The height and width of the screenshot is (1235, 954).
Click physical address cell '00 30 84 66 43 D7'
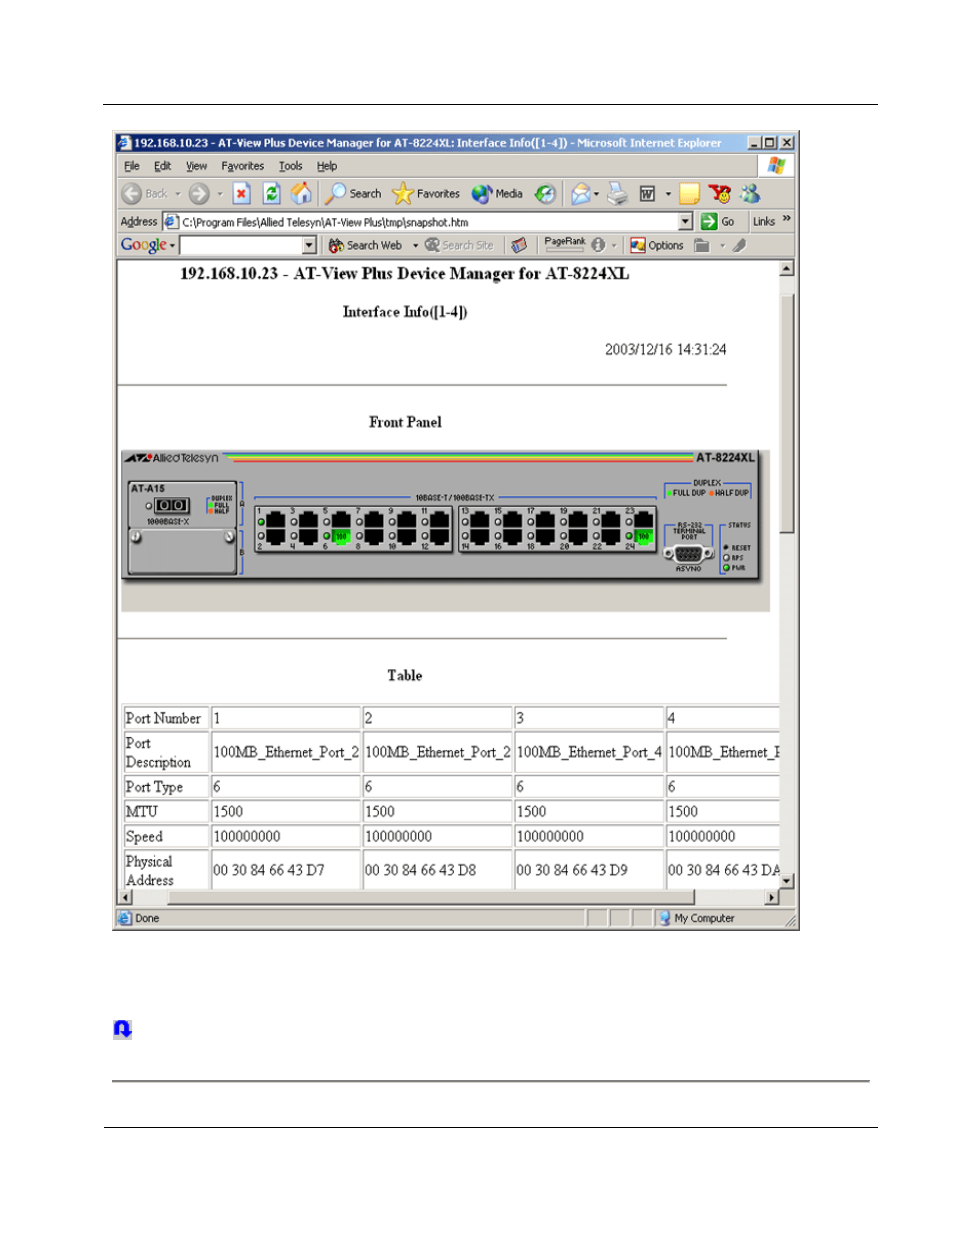coord(285,870)
